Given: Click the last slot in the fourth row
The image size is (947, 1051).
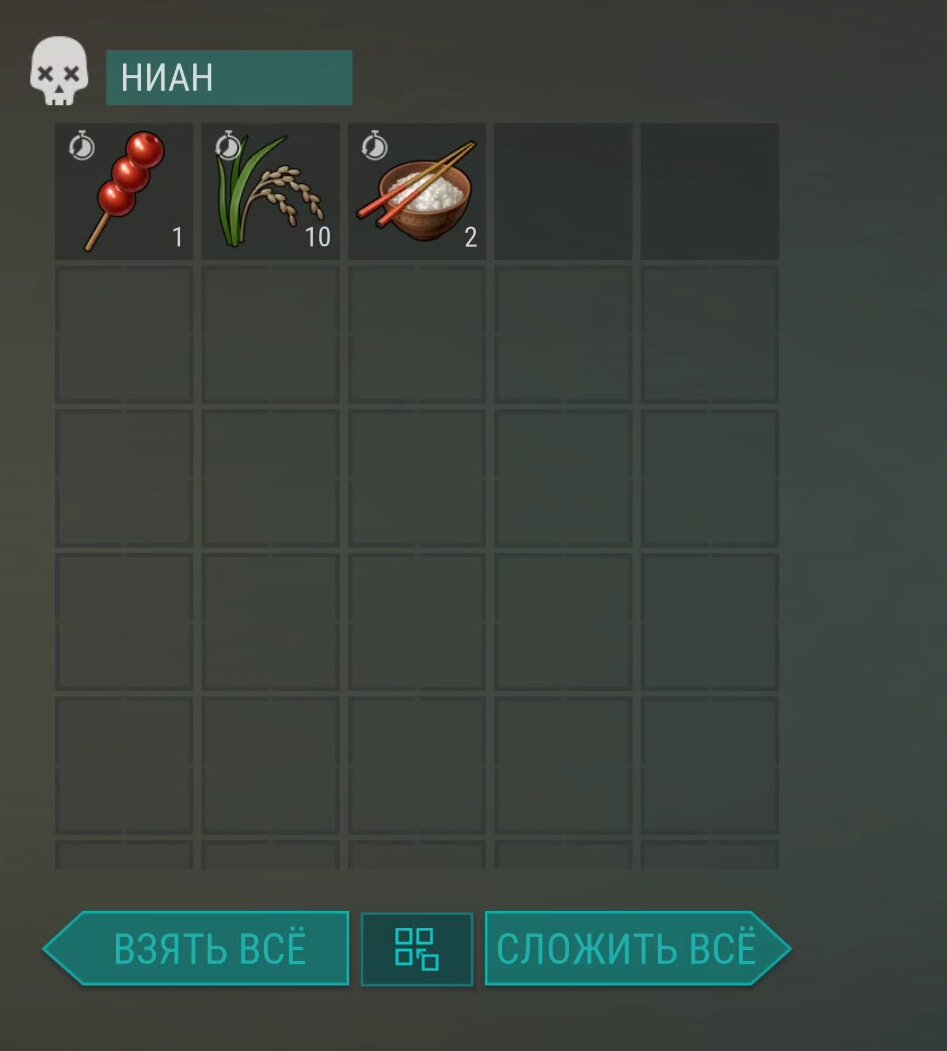Looking at the screenshot, I should (x=710, y=621).
